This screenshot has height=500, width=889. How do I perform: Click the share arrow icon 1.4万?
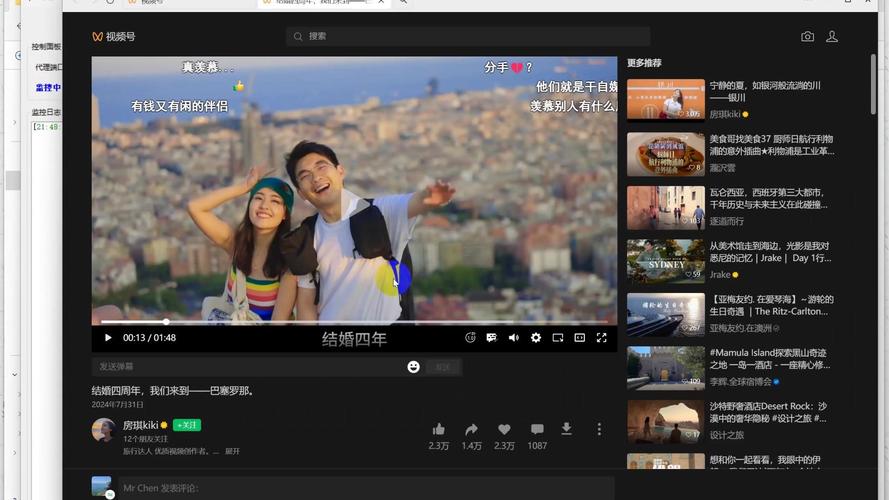[x=471, y=429]
